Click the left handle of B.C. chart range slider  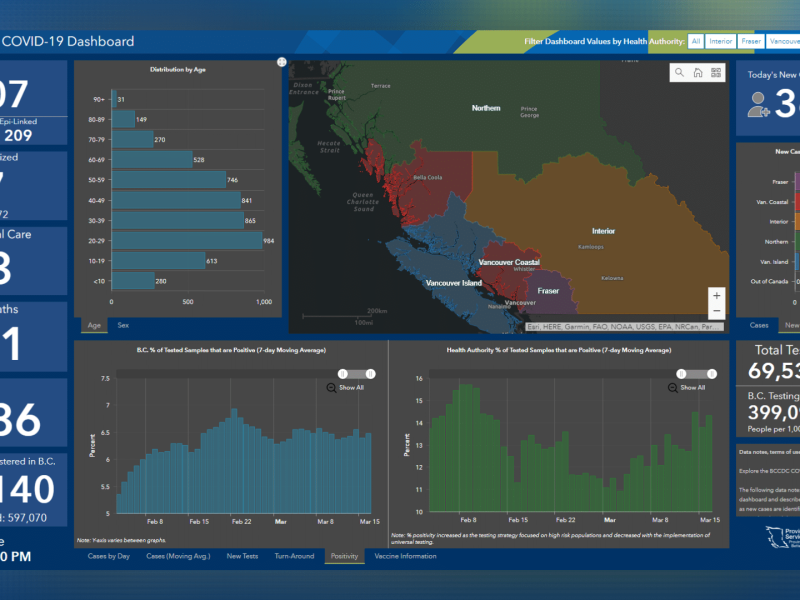[x=343, y=373]
